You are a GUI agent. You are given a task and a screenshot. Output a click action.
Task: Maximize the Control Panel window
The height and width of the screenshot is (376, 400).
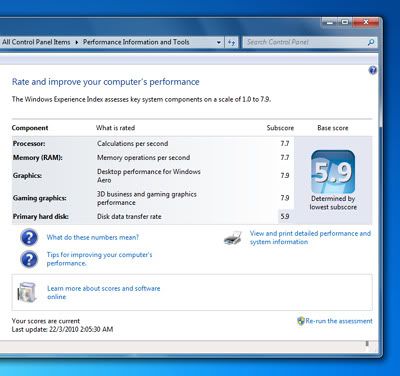point(345,23)
